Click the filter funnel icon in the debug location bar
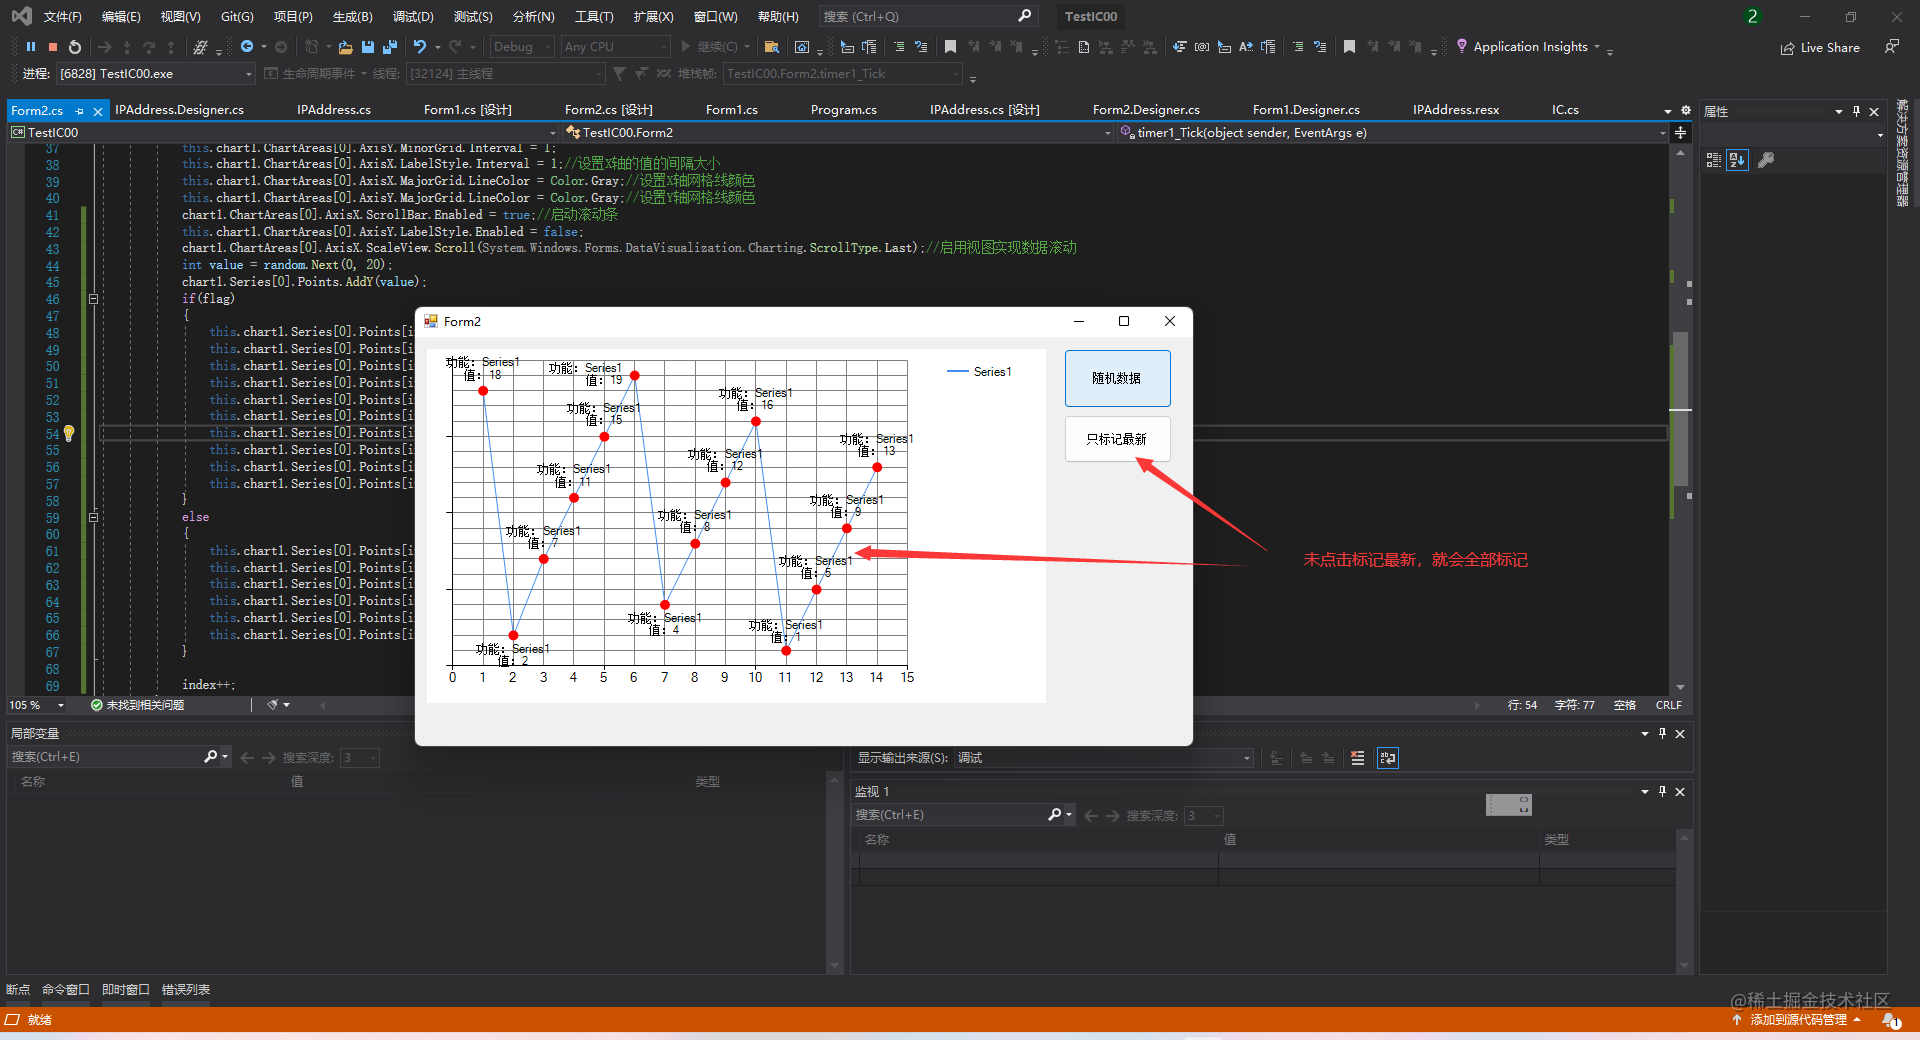The width and height of the screenshot is (1920, 1040). [x=619, y=73]
